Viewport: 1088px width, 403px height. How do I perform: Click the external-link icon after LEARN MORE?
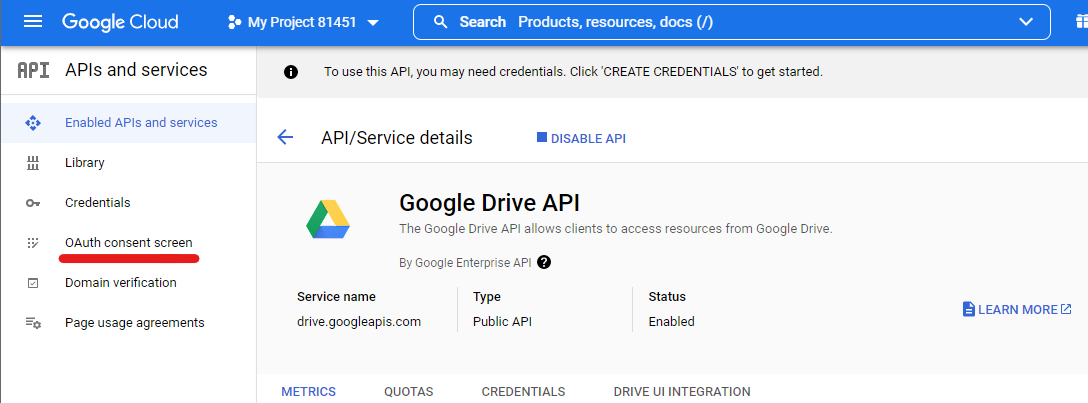(1066, 309)
